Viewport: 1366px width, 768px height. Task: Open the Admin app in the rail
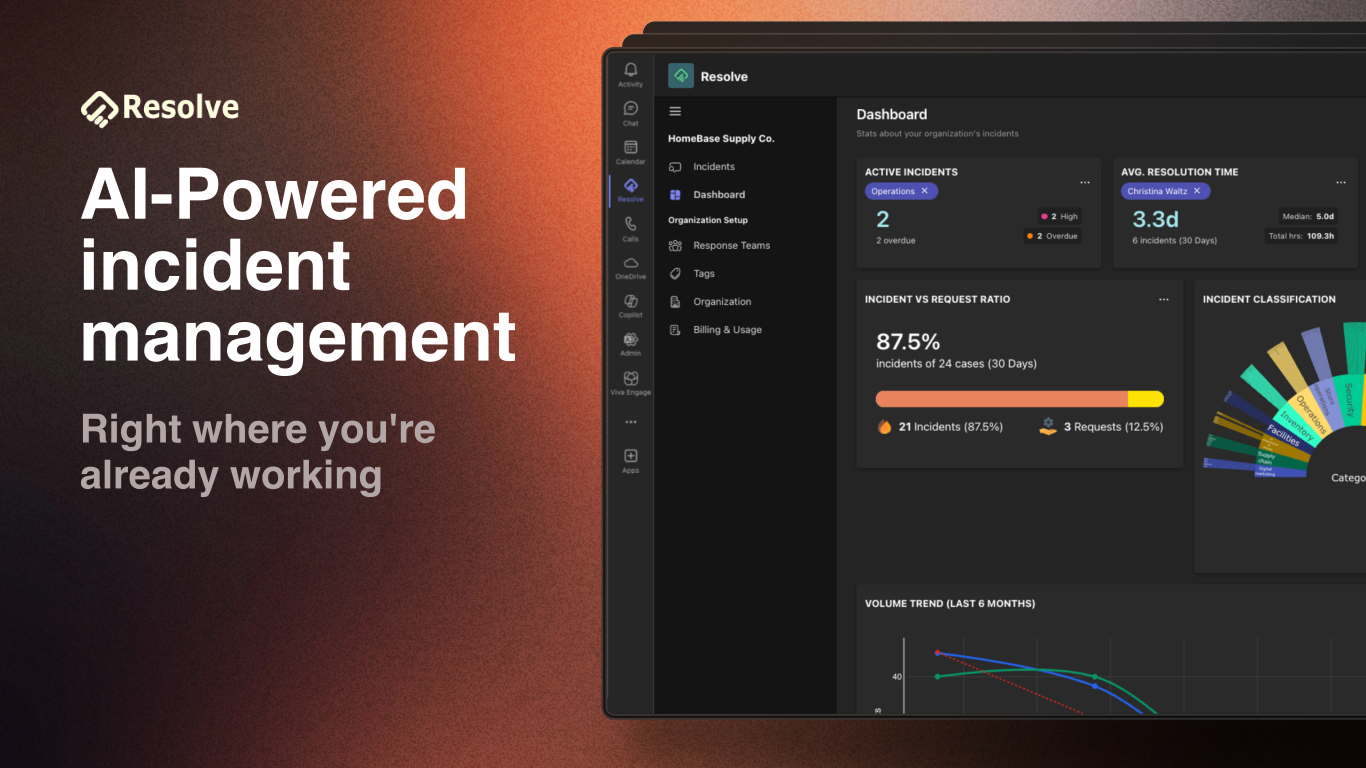(x=630, y=344)
